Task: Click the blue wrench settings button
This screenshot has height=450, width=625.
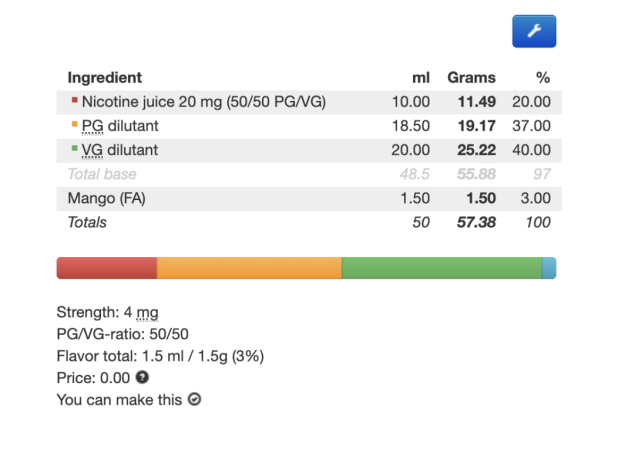Action: (534, 31)
